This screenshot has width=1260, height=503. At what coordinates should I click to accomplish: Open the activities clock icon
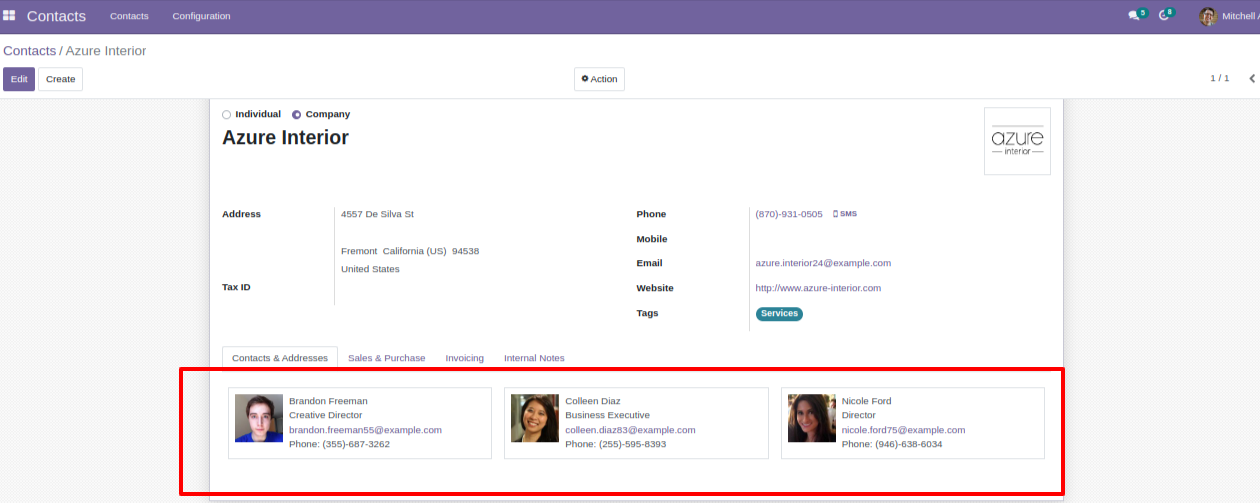click(x=1164, y=16)
